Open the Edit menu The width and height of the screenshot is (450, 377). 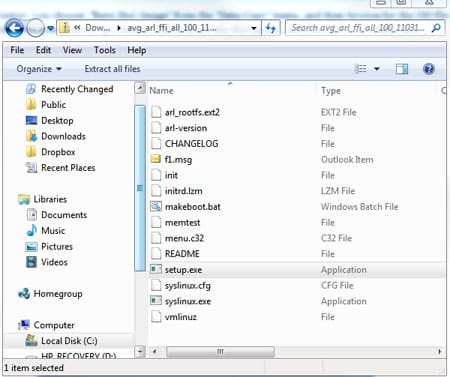[43, 50]
